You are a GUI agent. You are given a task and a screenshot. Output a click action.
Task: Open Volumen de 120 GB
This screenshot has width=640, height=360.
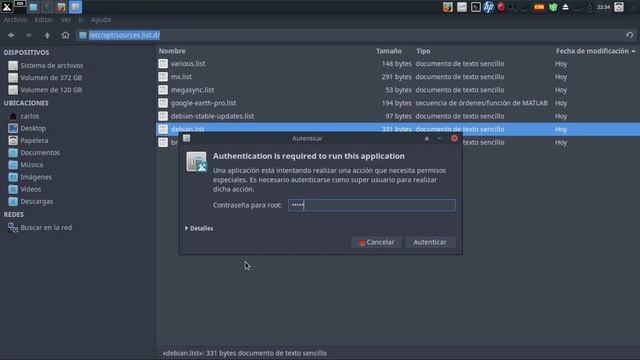tap(51, 90)
